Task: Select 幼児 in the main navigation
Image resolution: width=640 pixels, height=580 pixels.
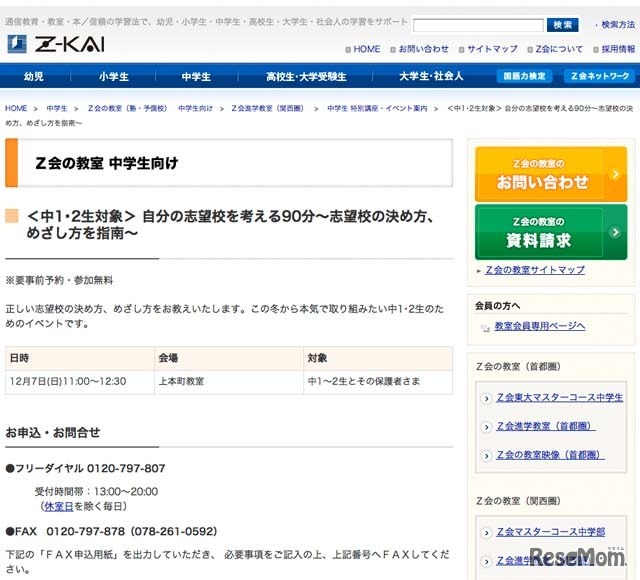Action: [34, 76]
